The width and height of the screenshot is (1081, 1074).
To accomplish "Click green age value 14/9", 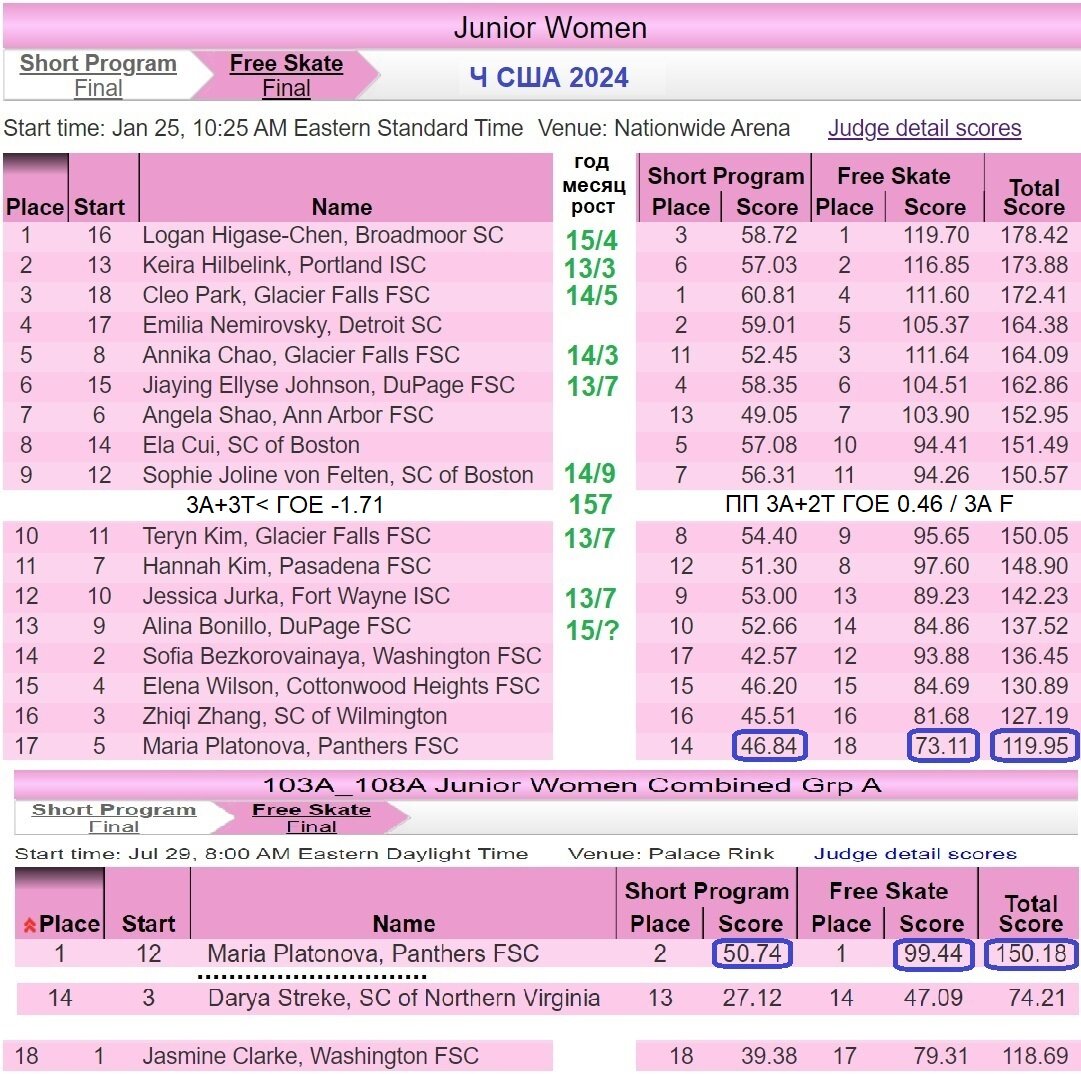I will [x=589, y=474].
